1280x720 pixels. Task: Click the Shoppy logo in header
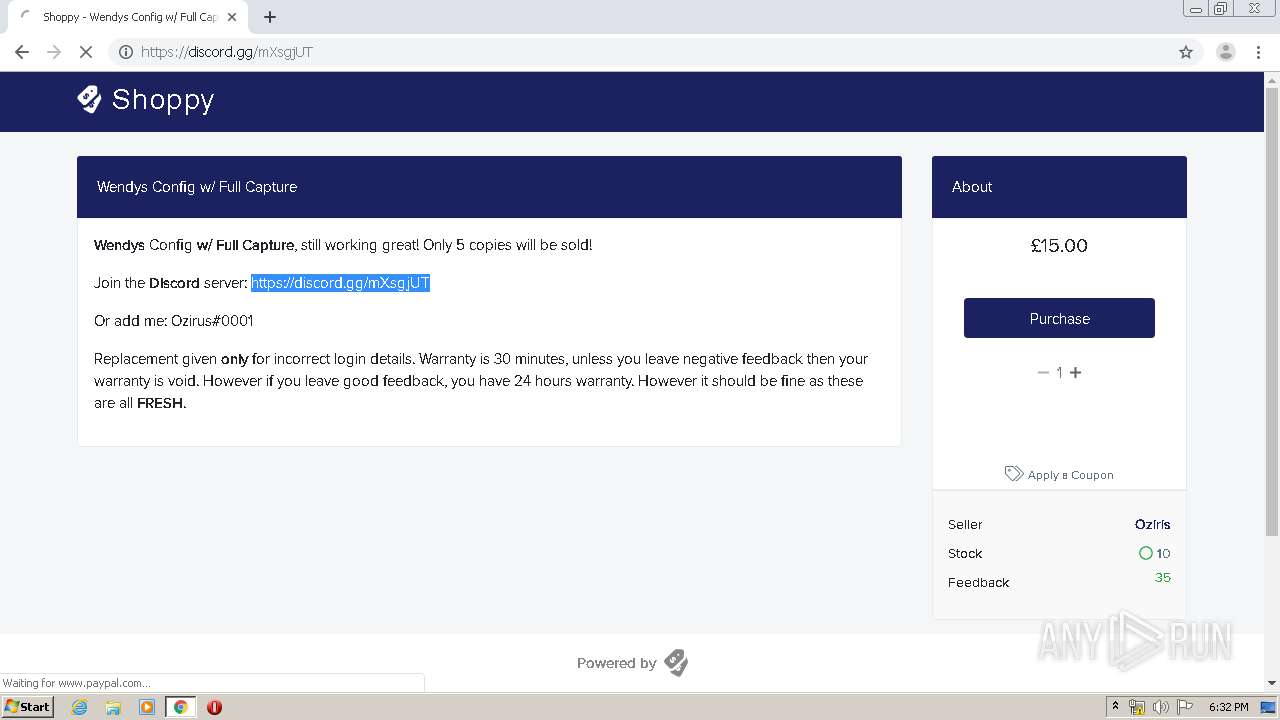146,99
